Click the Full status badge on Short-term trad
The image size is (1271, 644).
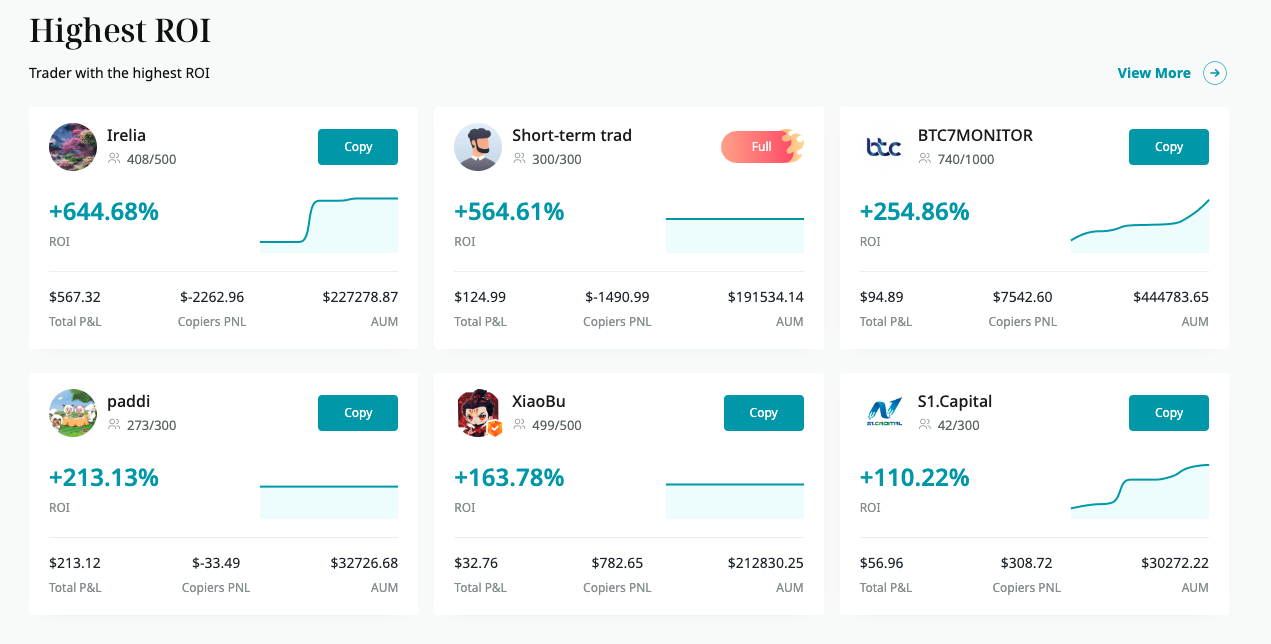pos(762,146)
